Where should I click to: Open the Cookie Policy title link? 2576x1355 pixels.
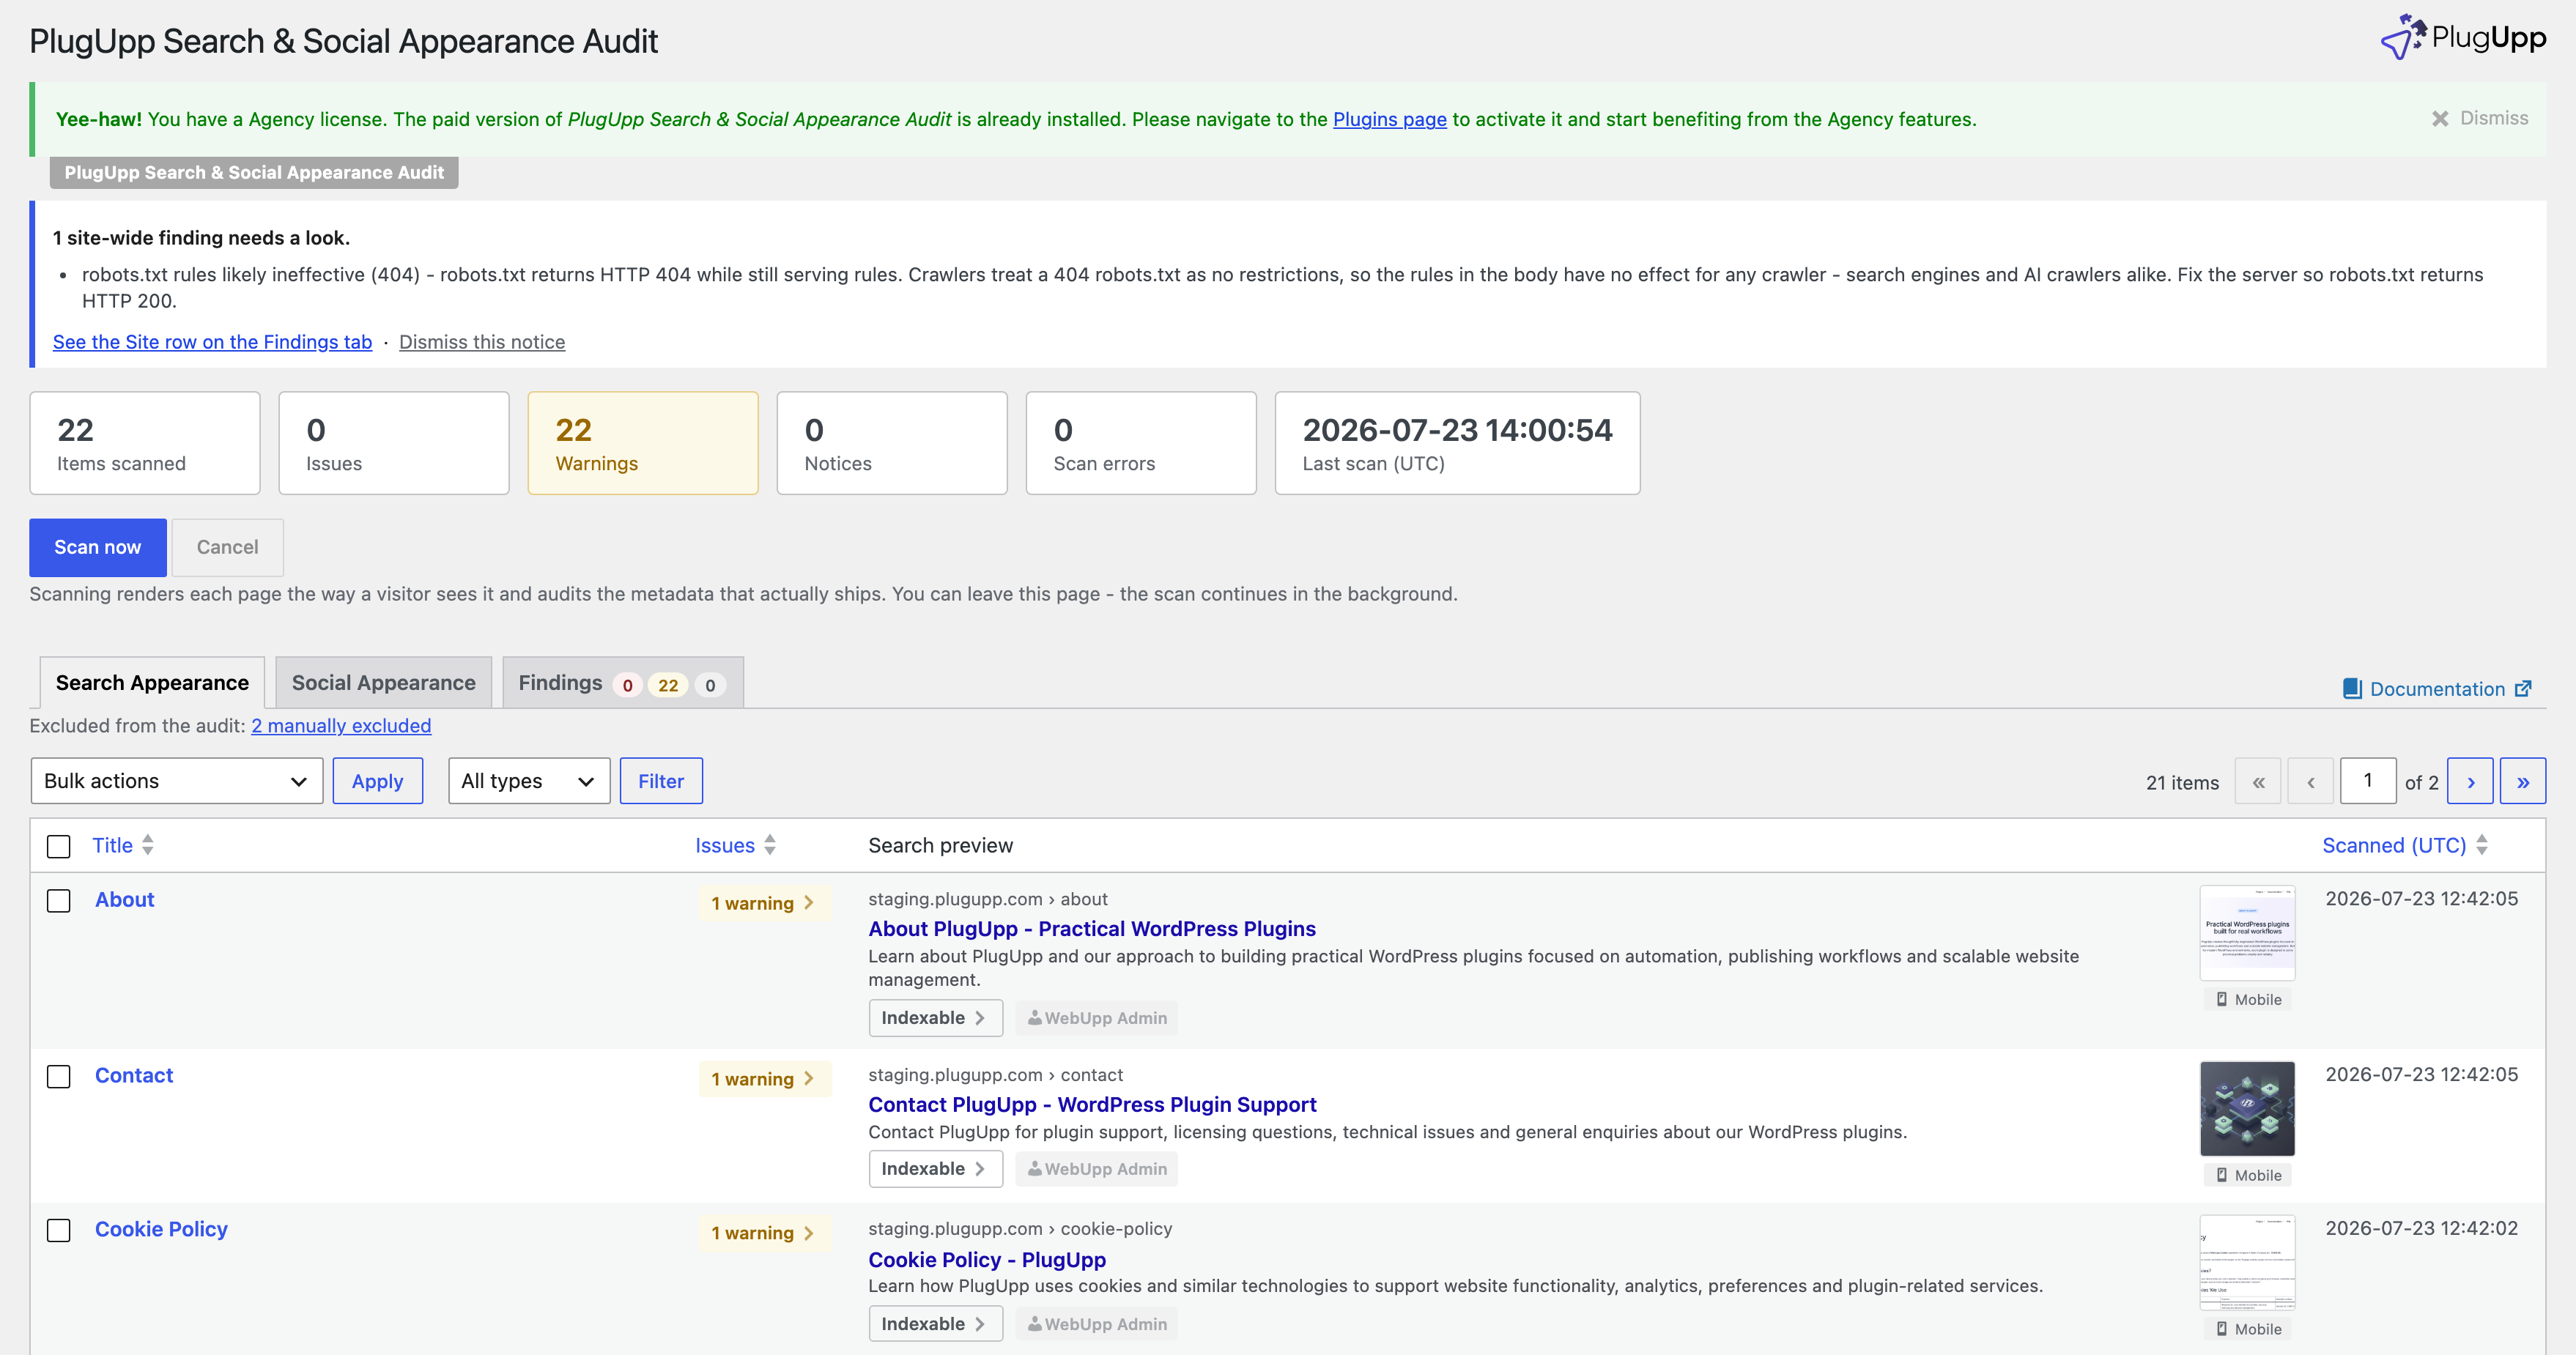click(x=161, y=1230)
